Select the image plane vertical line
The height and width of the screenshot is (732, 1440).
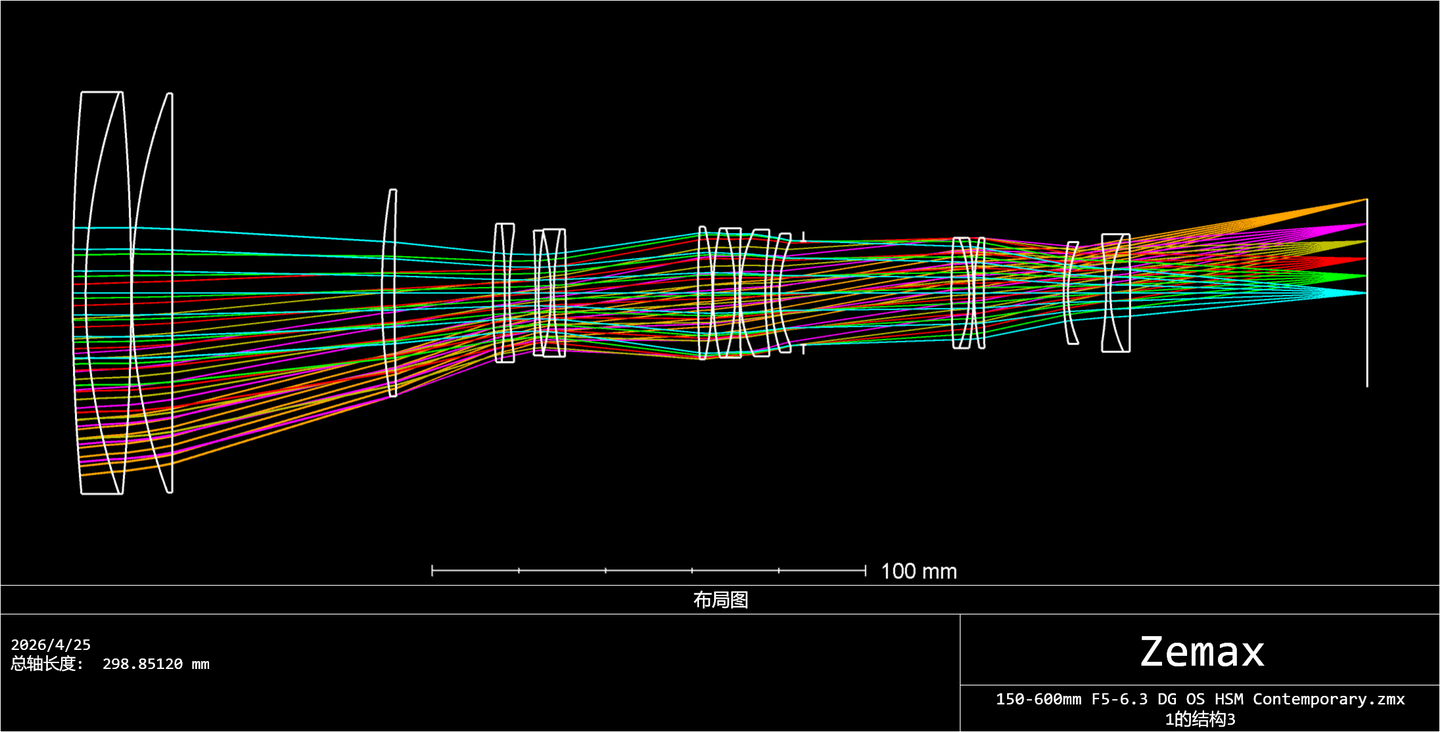(x=1367, y=293)
